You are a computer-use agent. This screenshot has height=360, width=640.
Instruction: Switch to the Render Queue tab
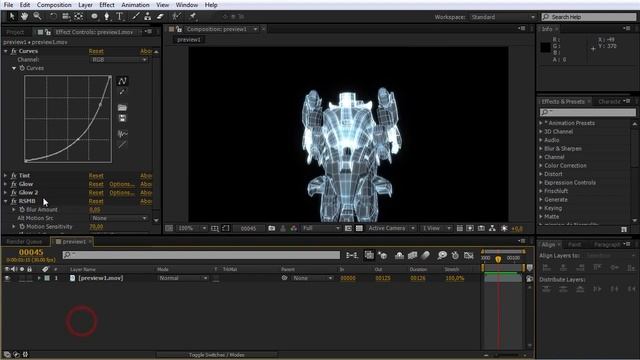[x=24, y=242]
